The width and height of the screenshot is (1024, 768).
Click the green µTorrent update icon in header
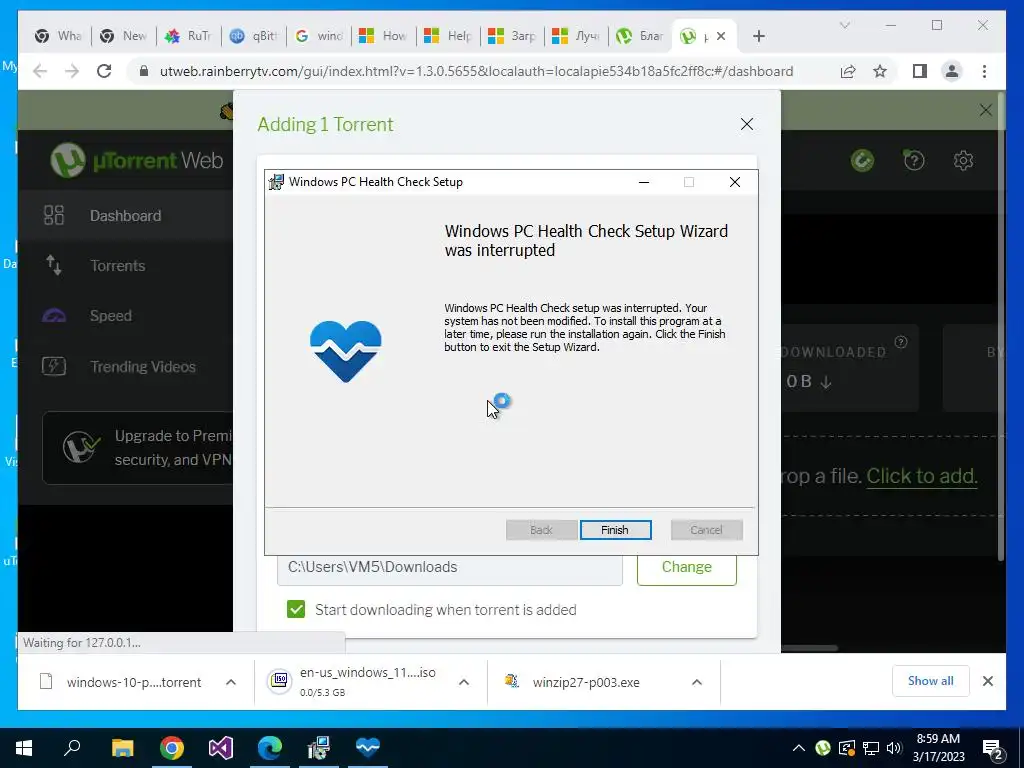coord(863,160)
